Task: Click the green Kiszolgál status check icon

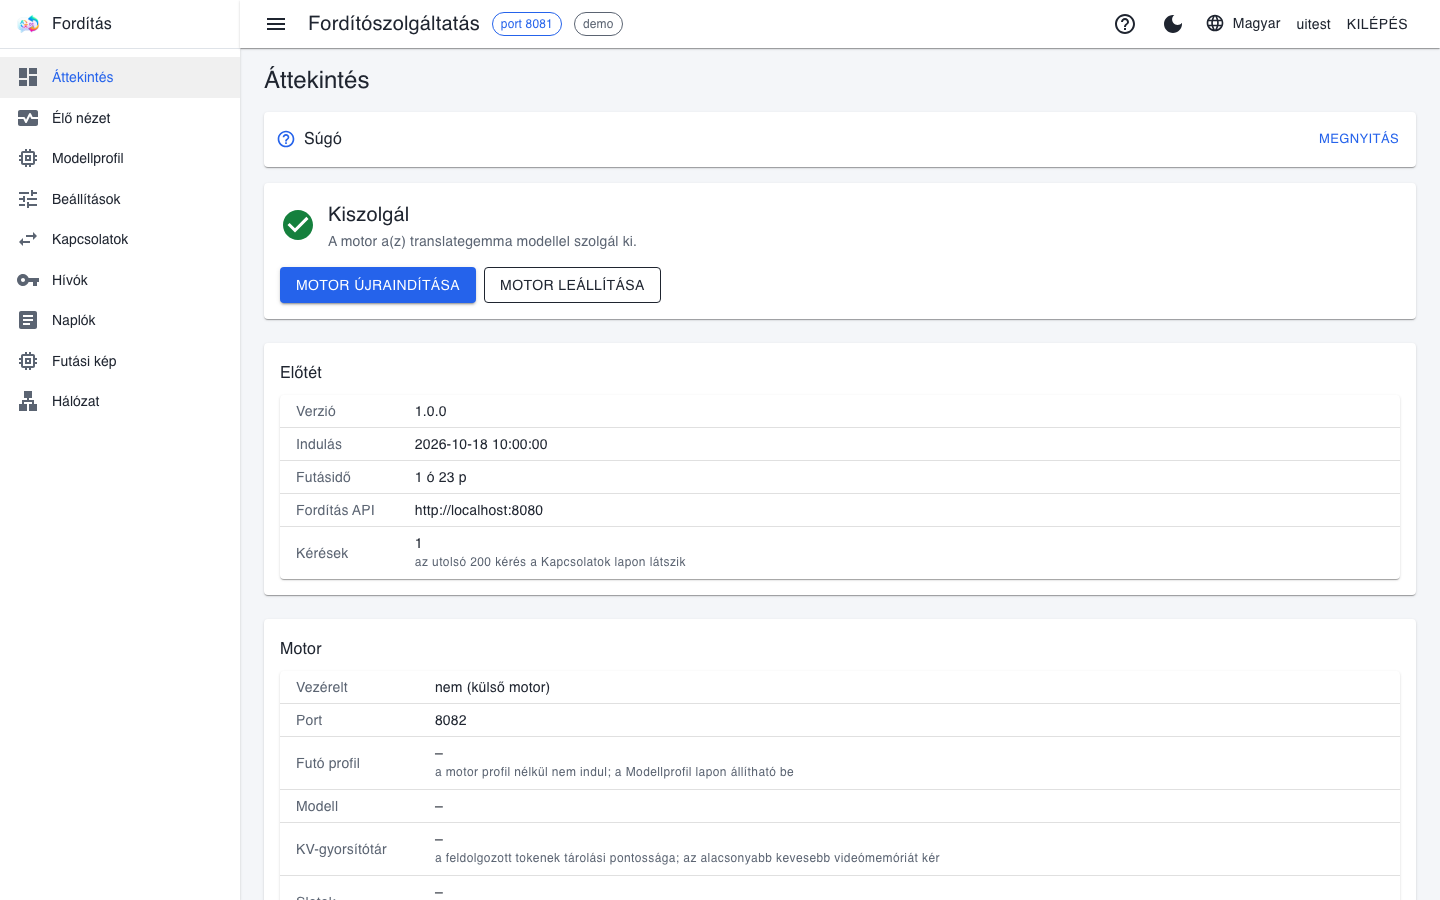Action: 298,225
